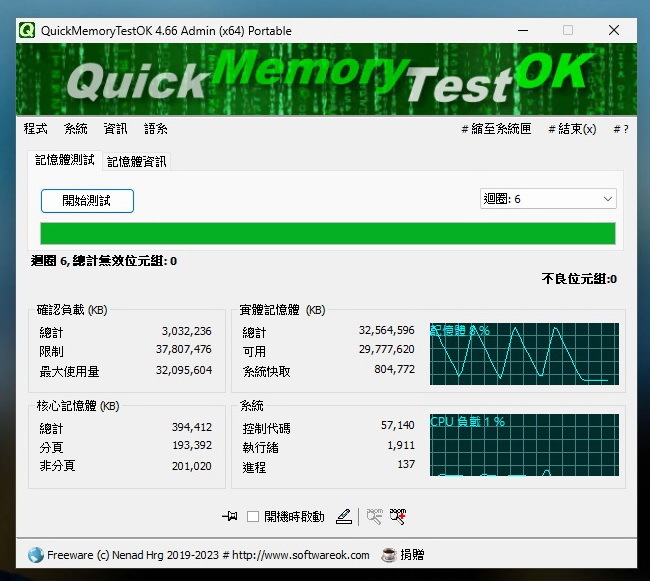Click the 分頁 value 193,392
Image resolution: width=650 pixels, height=581 pixels.
[192, 445]
